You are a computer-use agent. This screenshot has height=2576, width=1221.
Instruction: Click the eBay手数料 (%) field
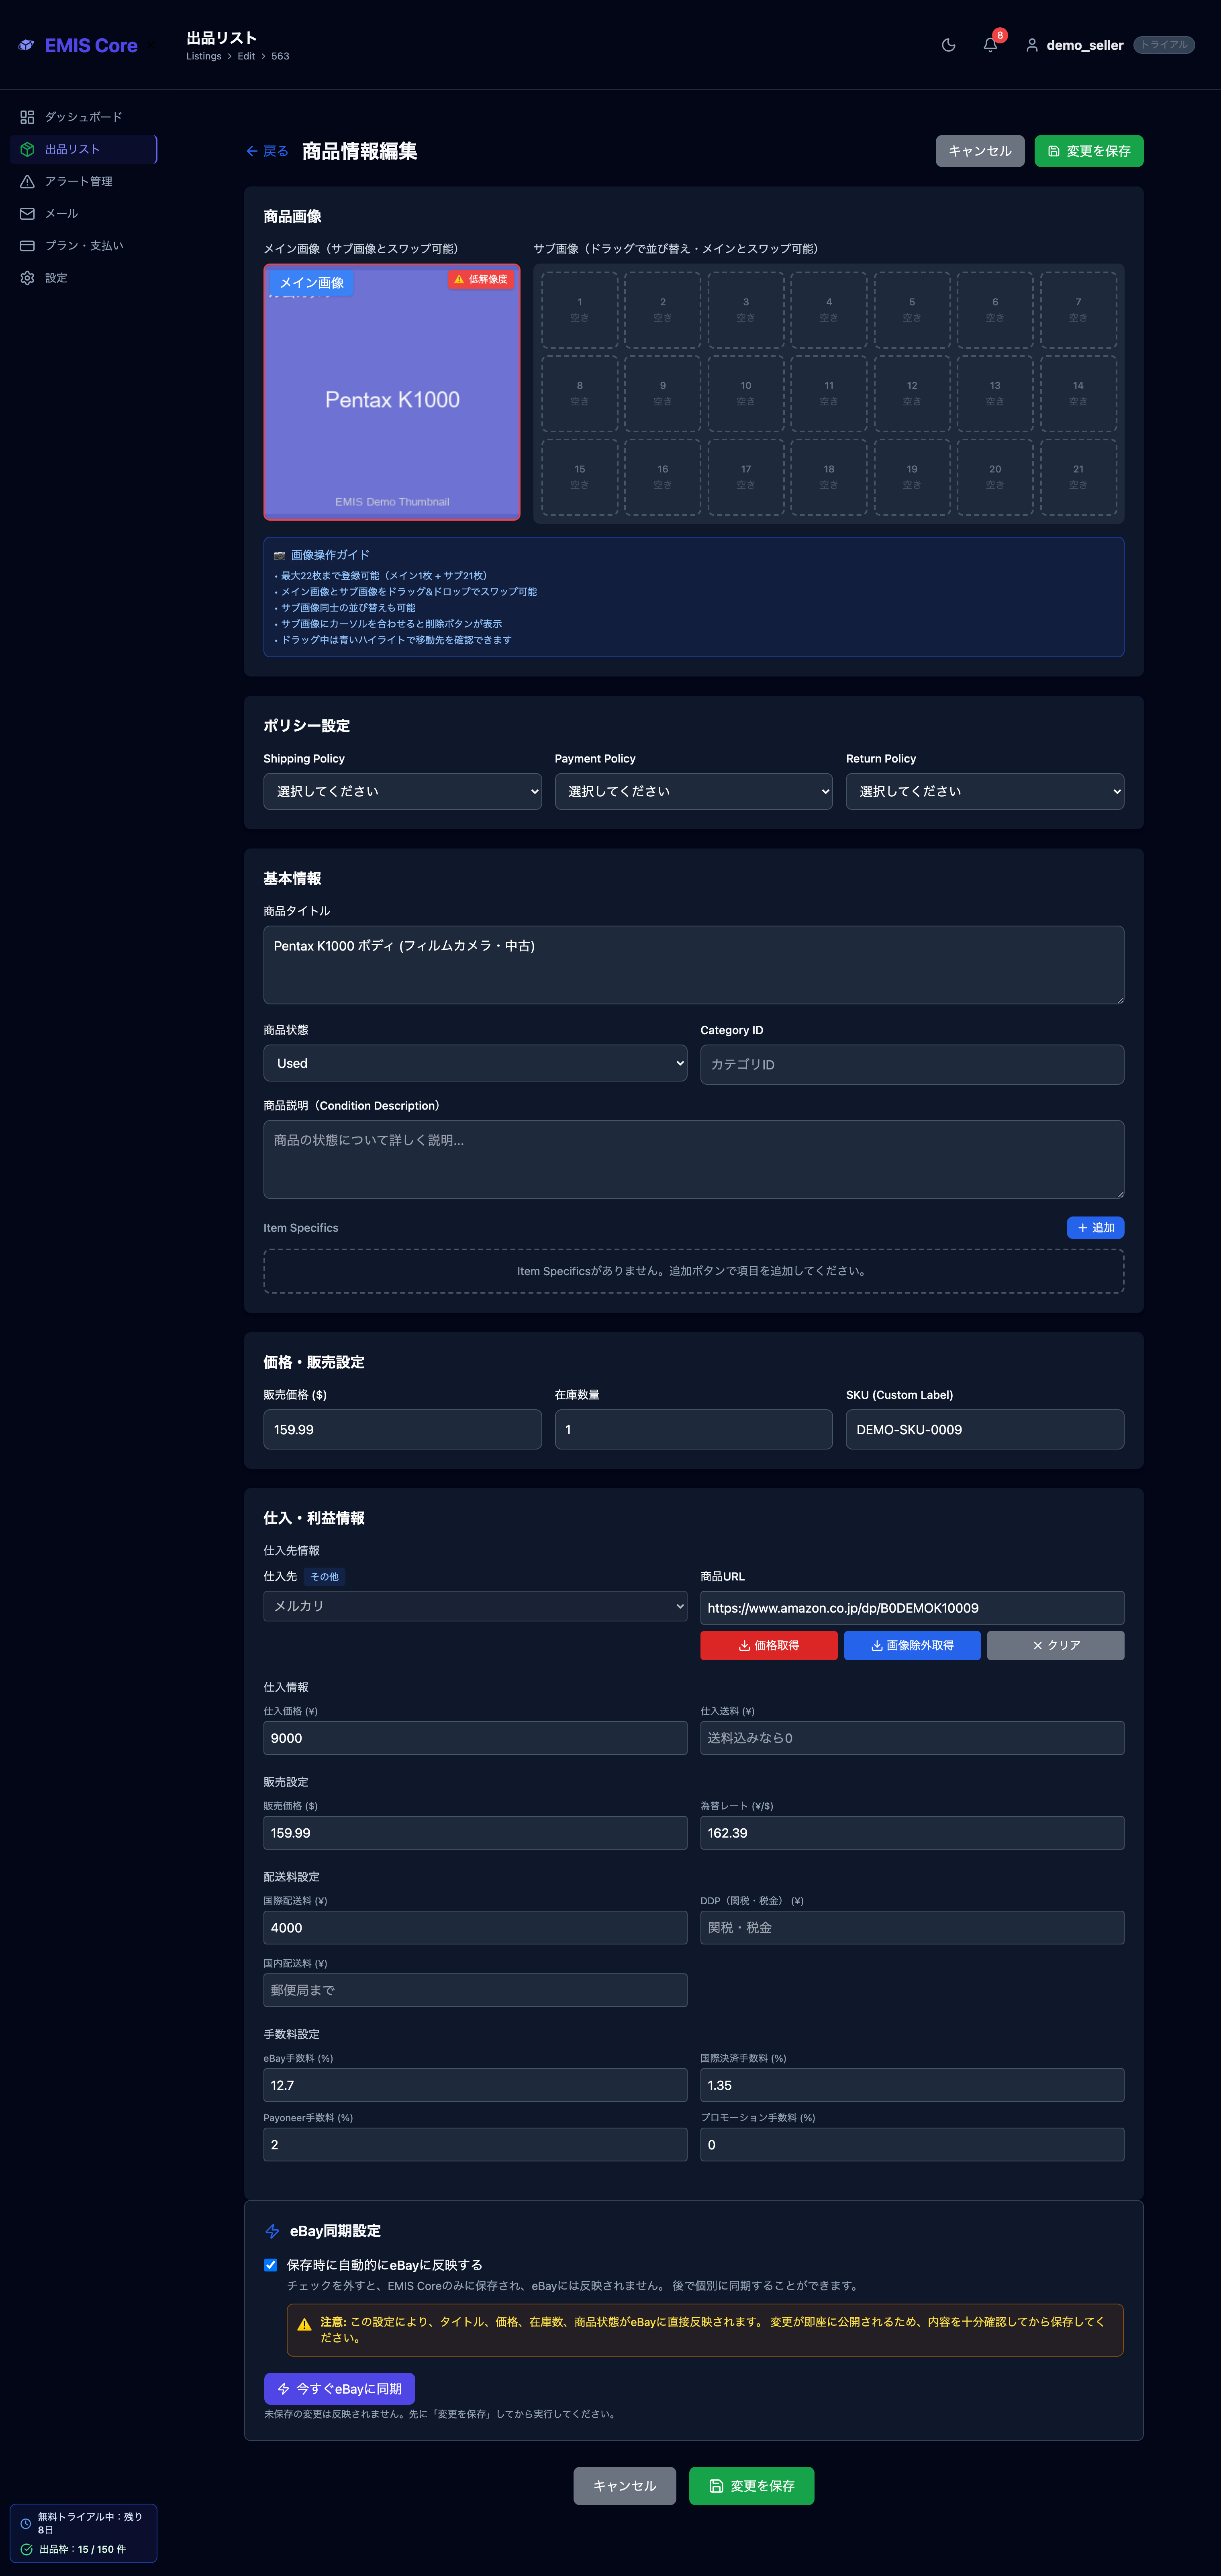[x=475, y=2085]
